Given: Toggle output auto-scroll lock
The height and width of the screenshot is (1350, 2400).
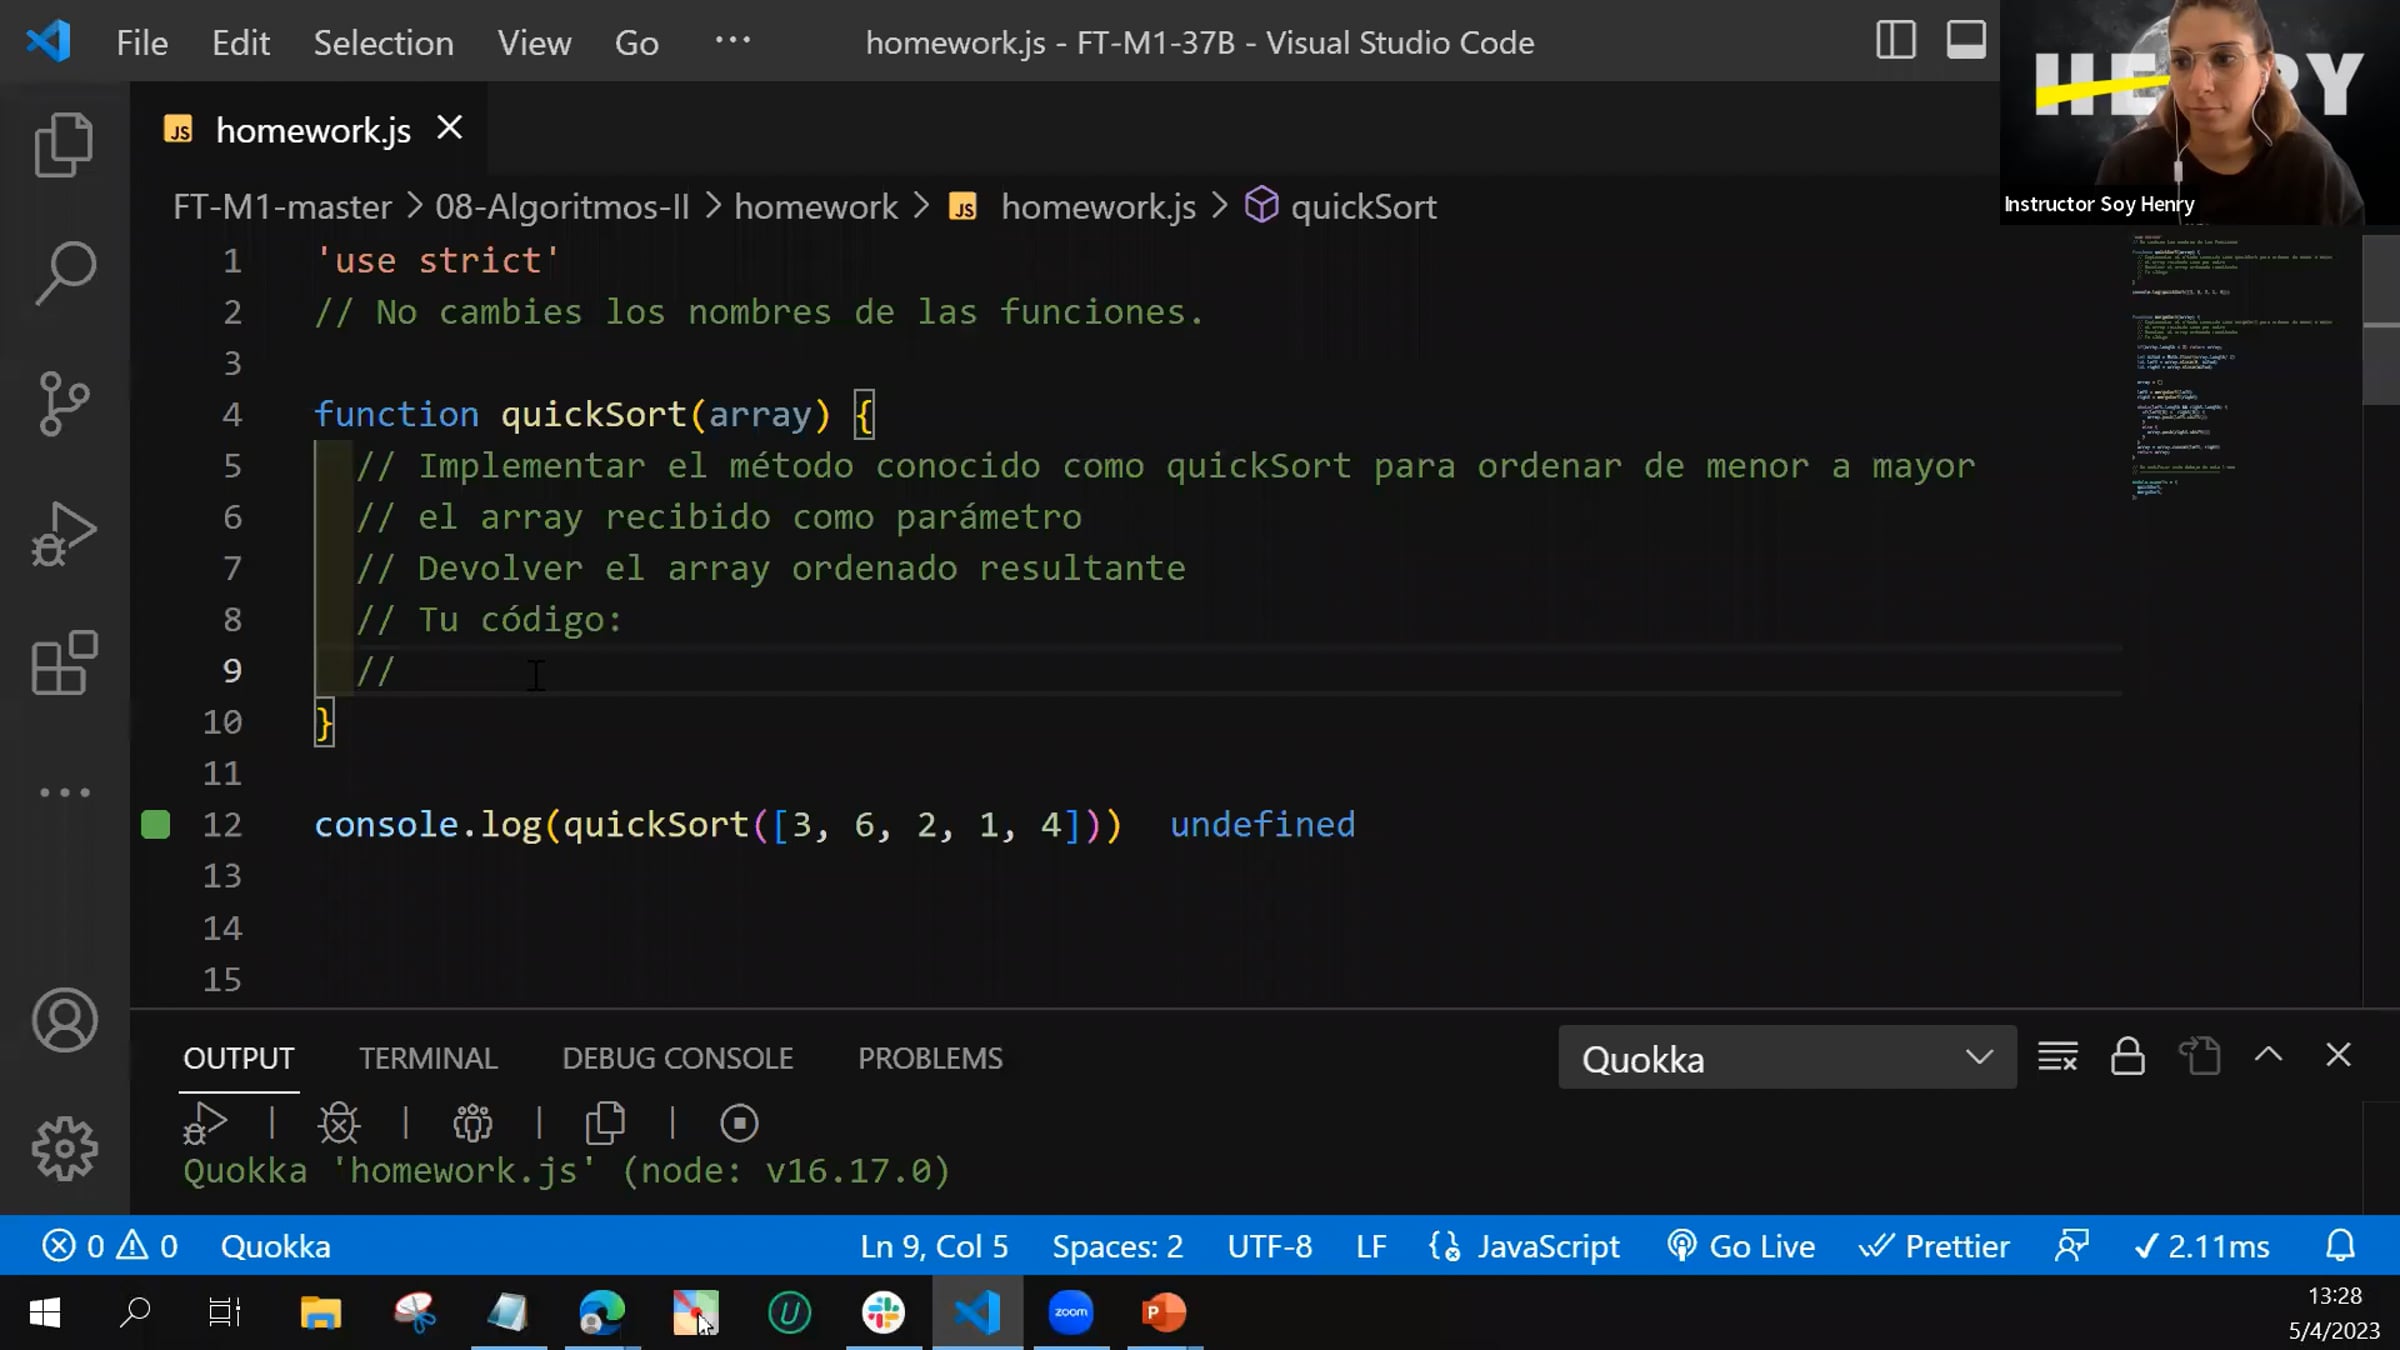Looking at the screenshot, I should pyautogui.click(x=2127, y=1056).
